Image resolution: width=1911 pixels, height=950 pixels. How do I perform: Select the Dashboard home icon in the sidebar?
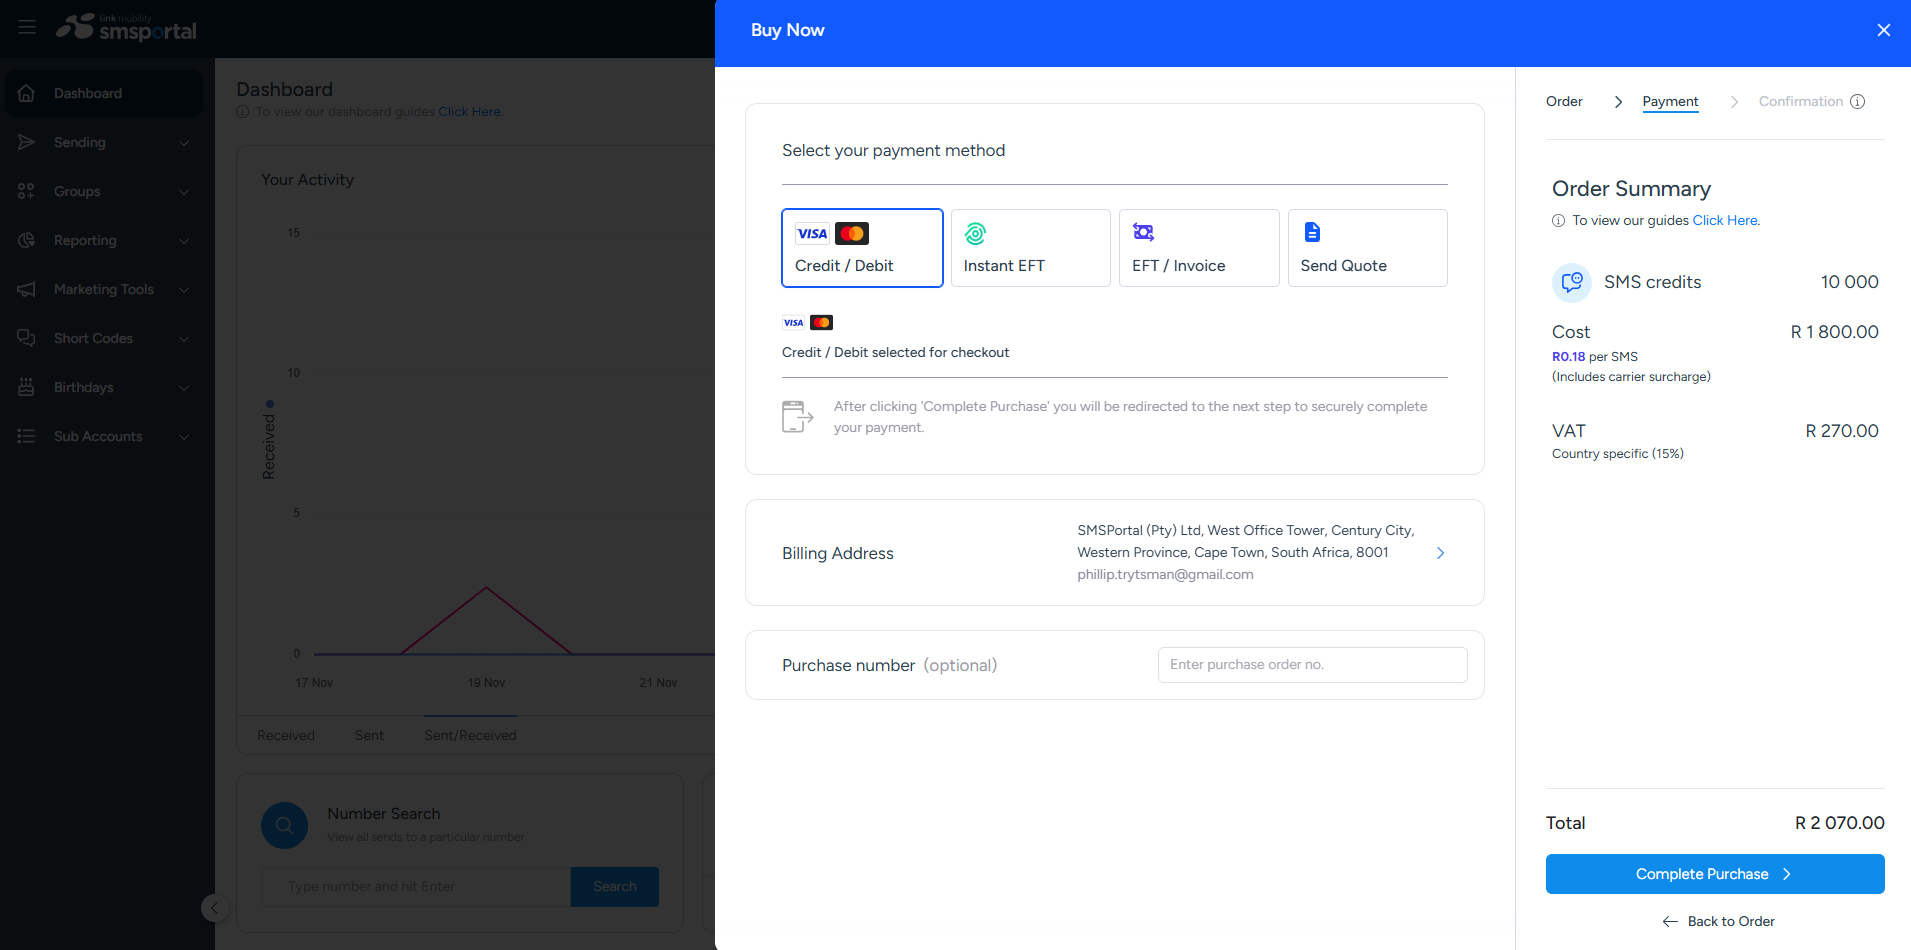tap(27, 93)
